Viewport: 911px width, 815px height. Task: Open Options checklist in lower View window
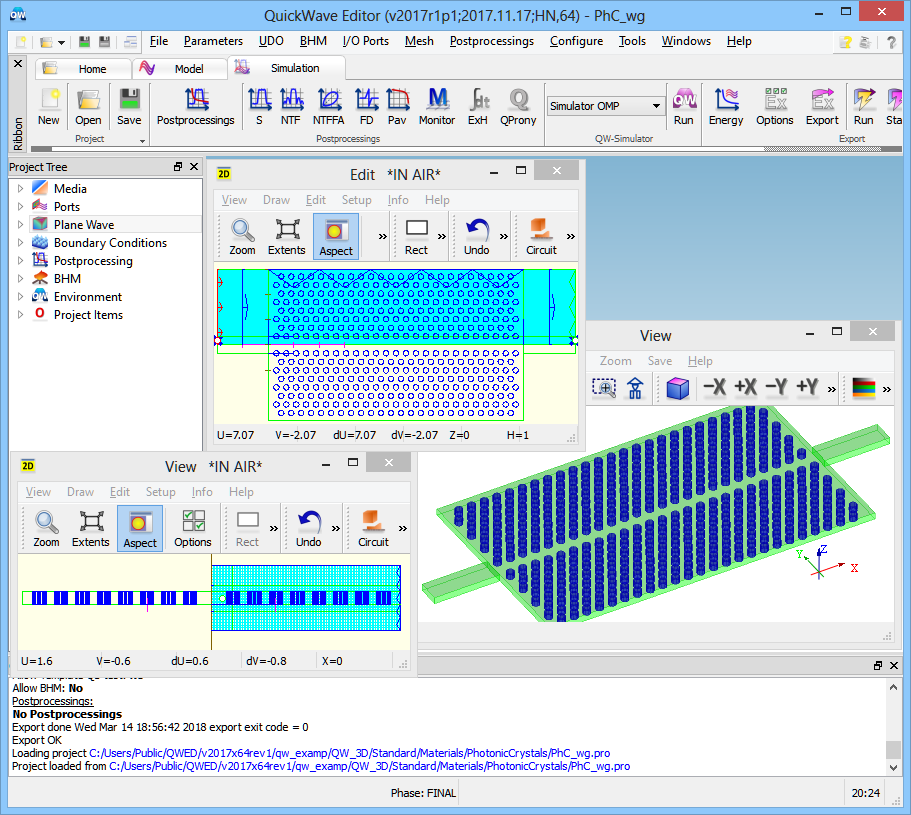(193, 528)
